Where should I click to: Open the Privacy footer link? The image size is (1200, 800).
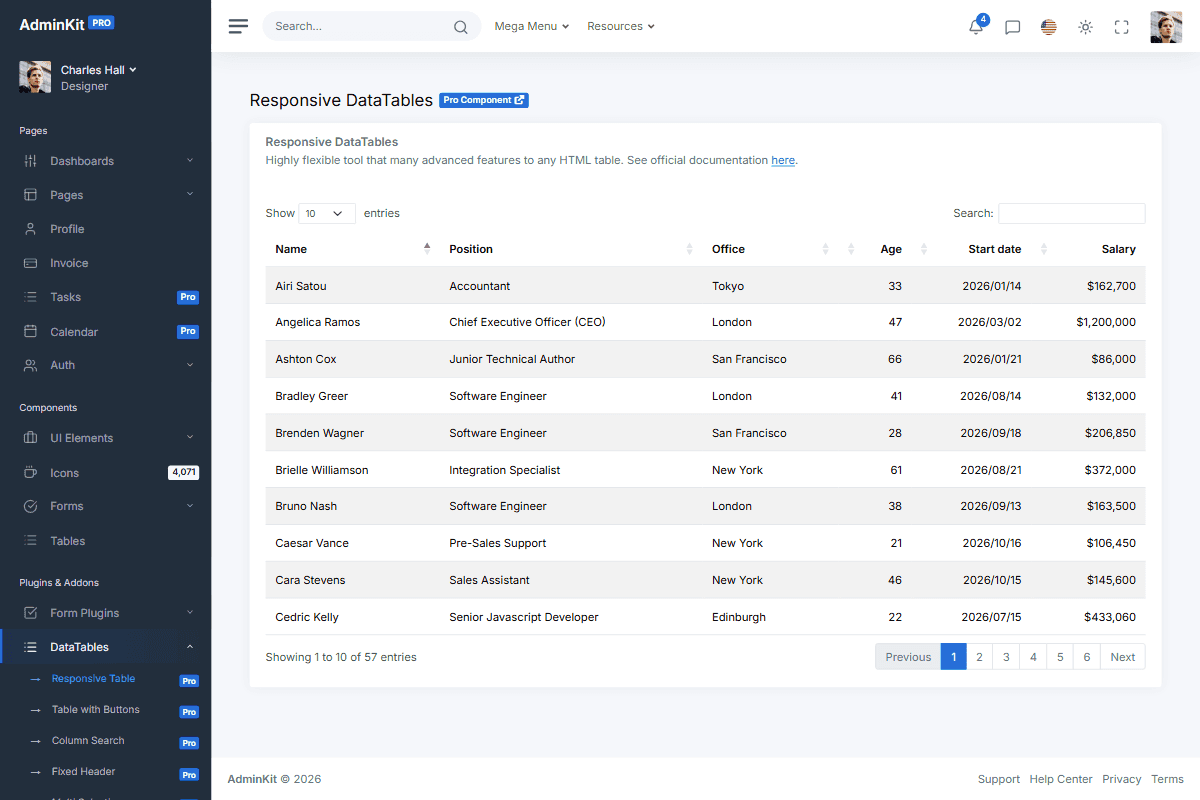(1122, 779)
